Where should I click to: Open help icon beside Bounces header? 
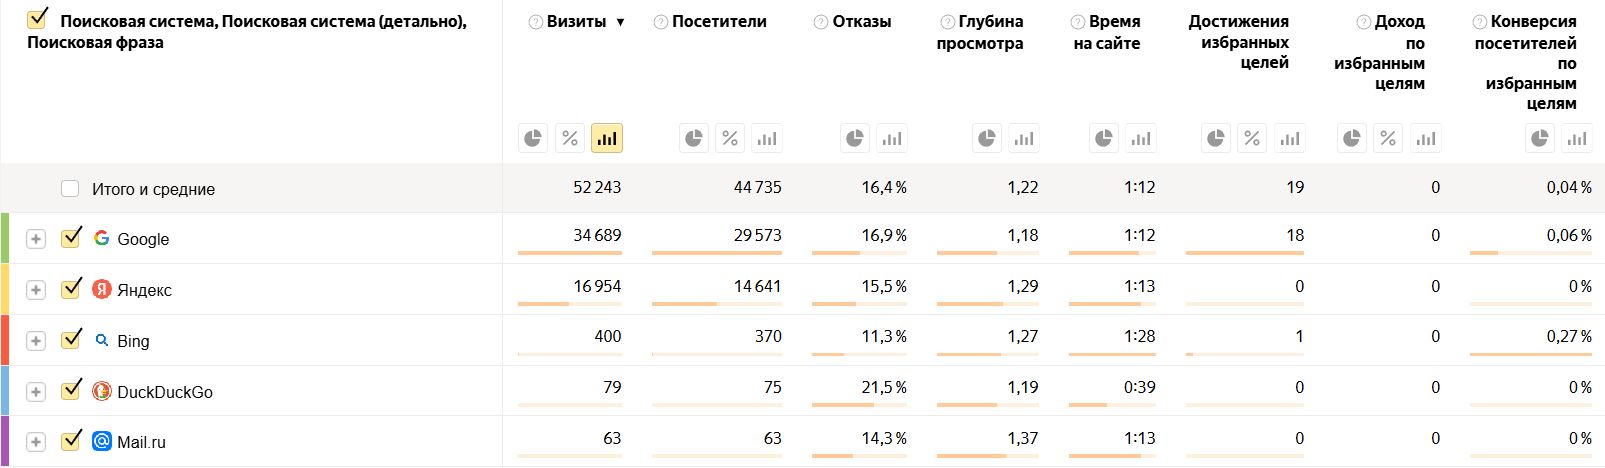pyautogui.click(x=821, y=22)
